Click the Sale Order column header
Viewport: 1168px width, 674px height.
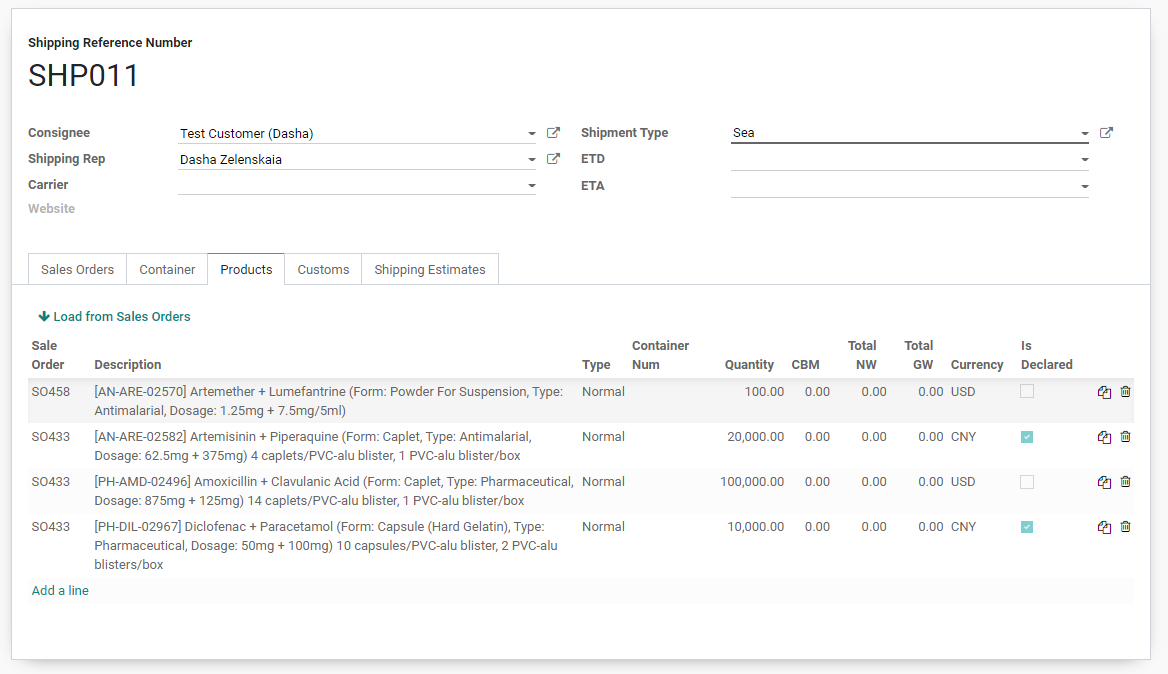[x=48, y=355]
